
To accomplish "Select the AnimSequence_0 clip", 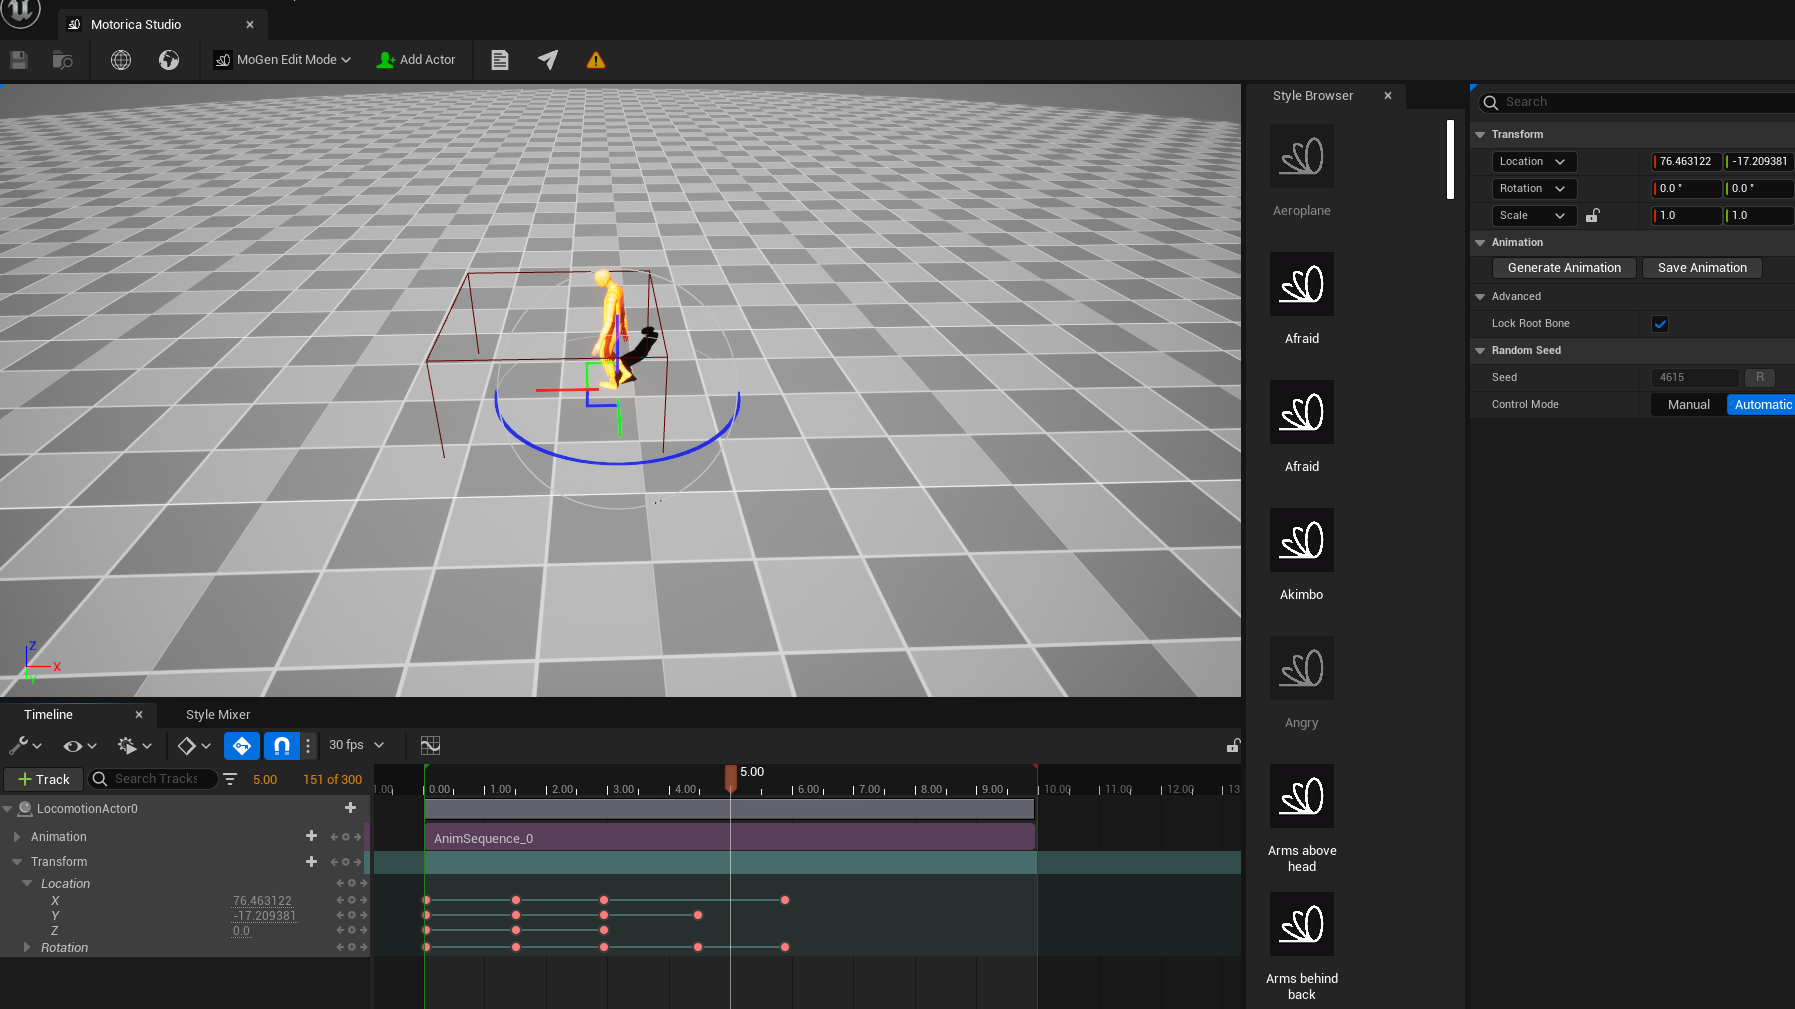I will (730, 838).
